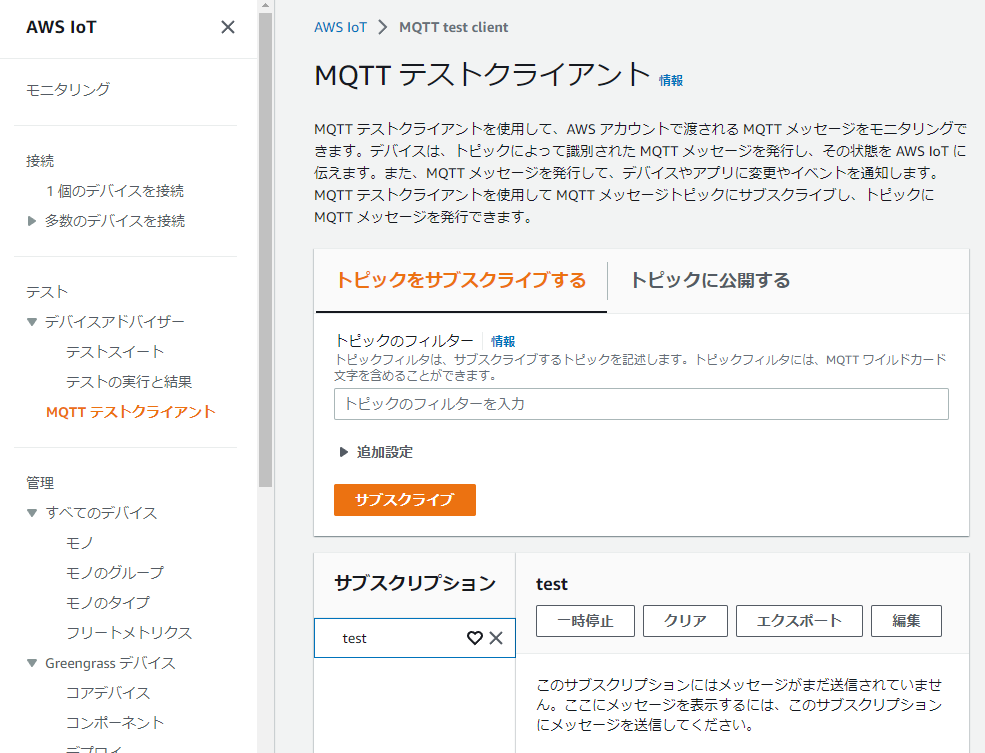Screen dimensions: 985x753
Task: Open モノのグループ in the sidebar
Action: click(115, 573)
